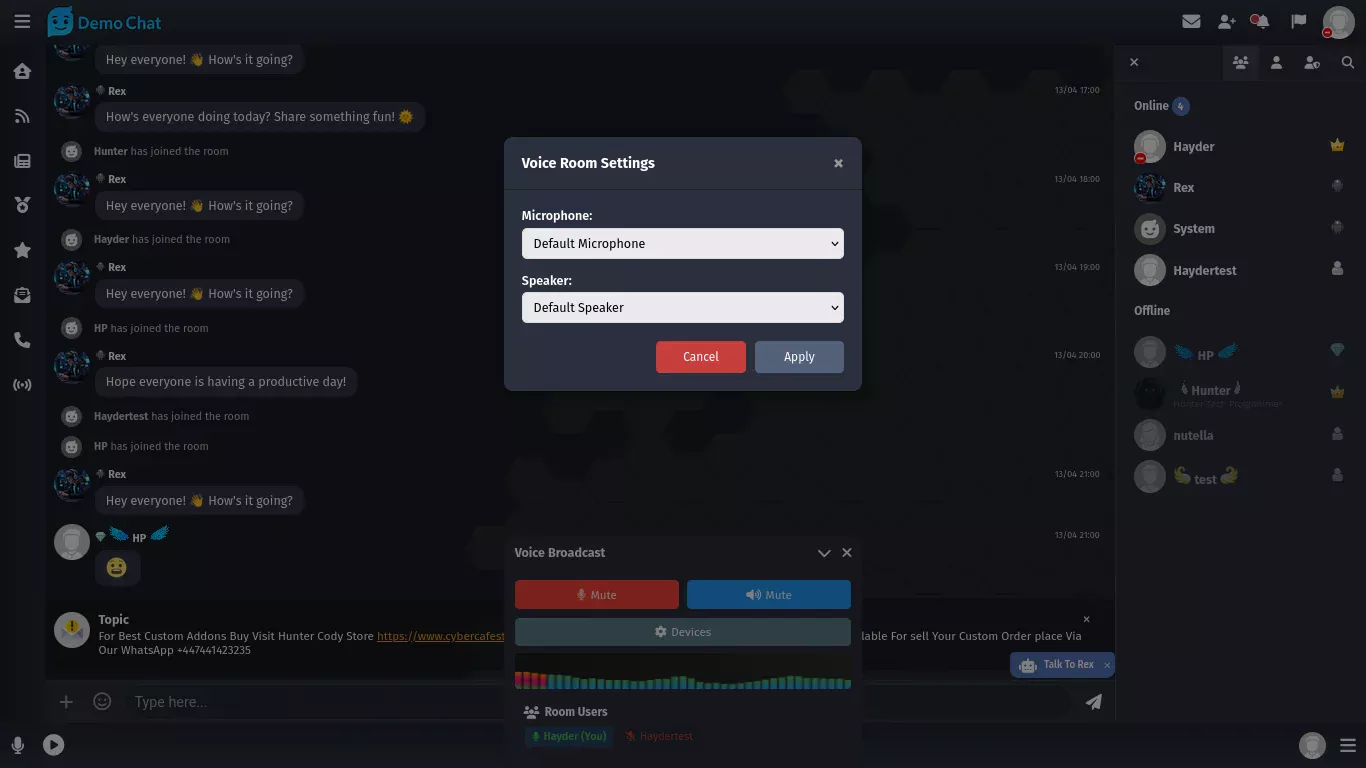Viewport: 1366px width, 768px height.
Task: Click the notifications bell icon
Action: [x=1261, y=21]
